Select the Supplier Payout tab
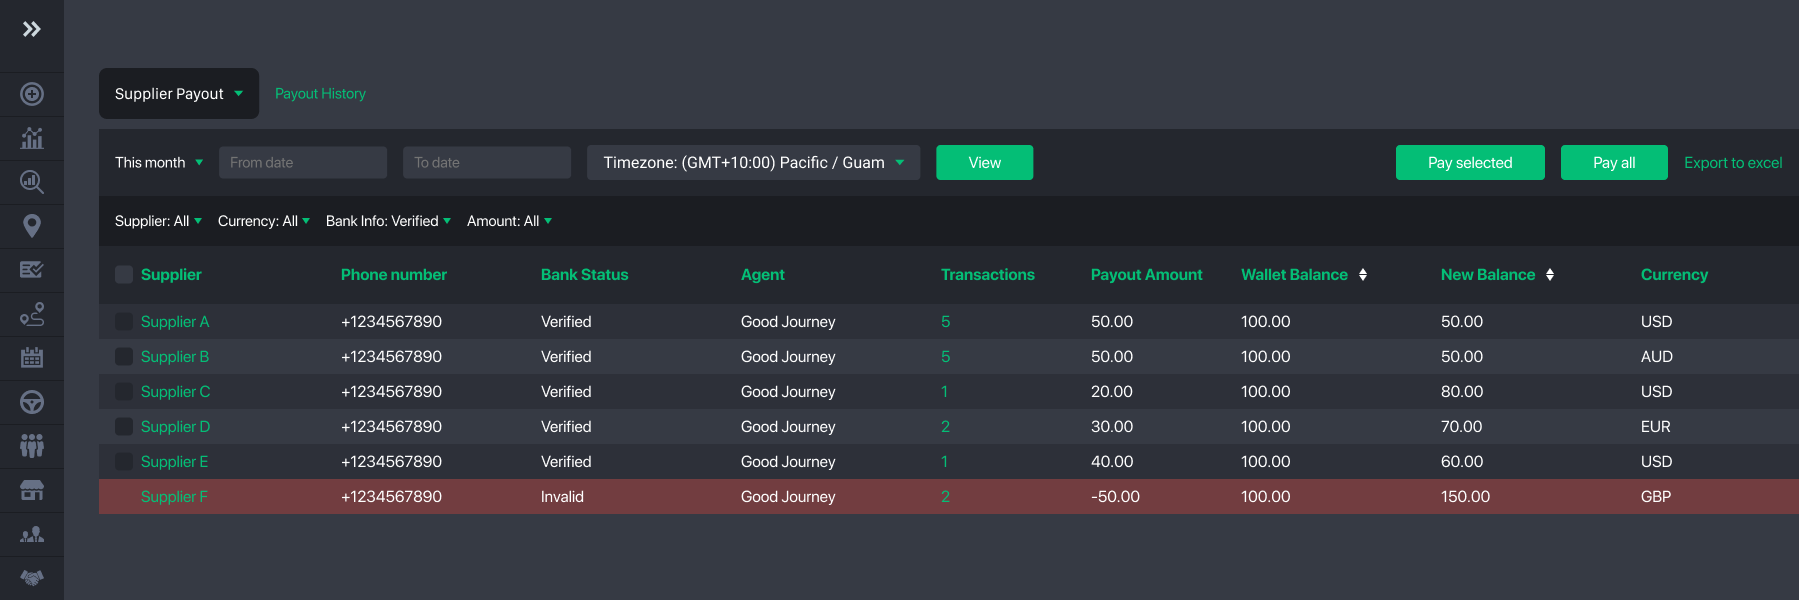 [x=178, y=94]
